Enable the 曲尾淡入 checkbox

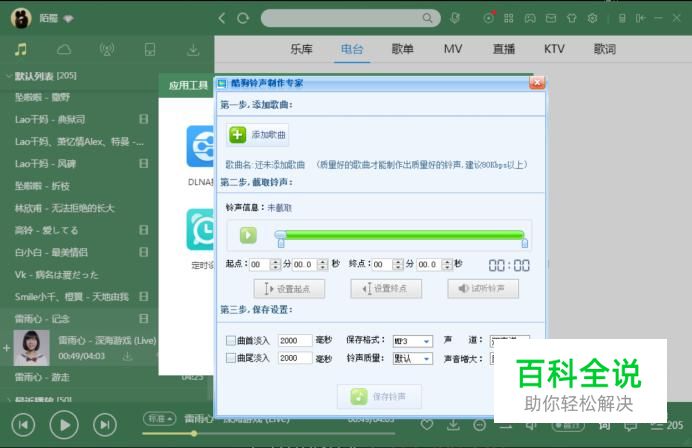point(230,358)
